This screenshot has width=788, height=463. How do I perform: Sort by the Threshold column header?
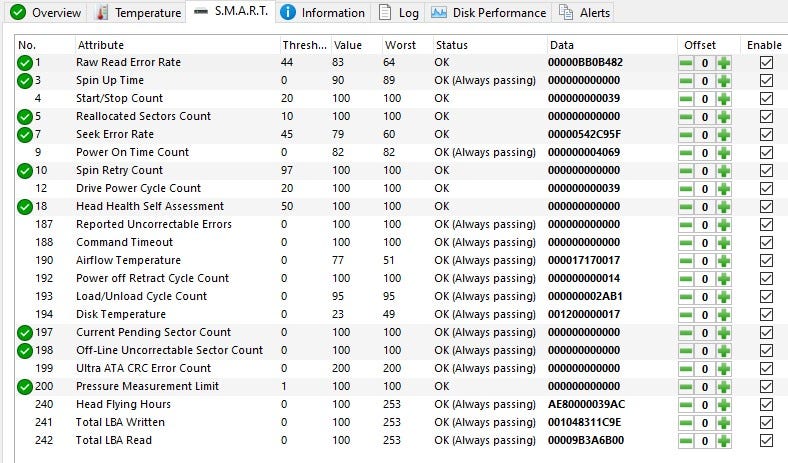pyautogui.click(x=303, y=44)
